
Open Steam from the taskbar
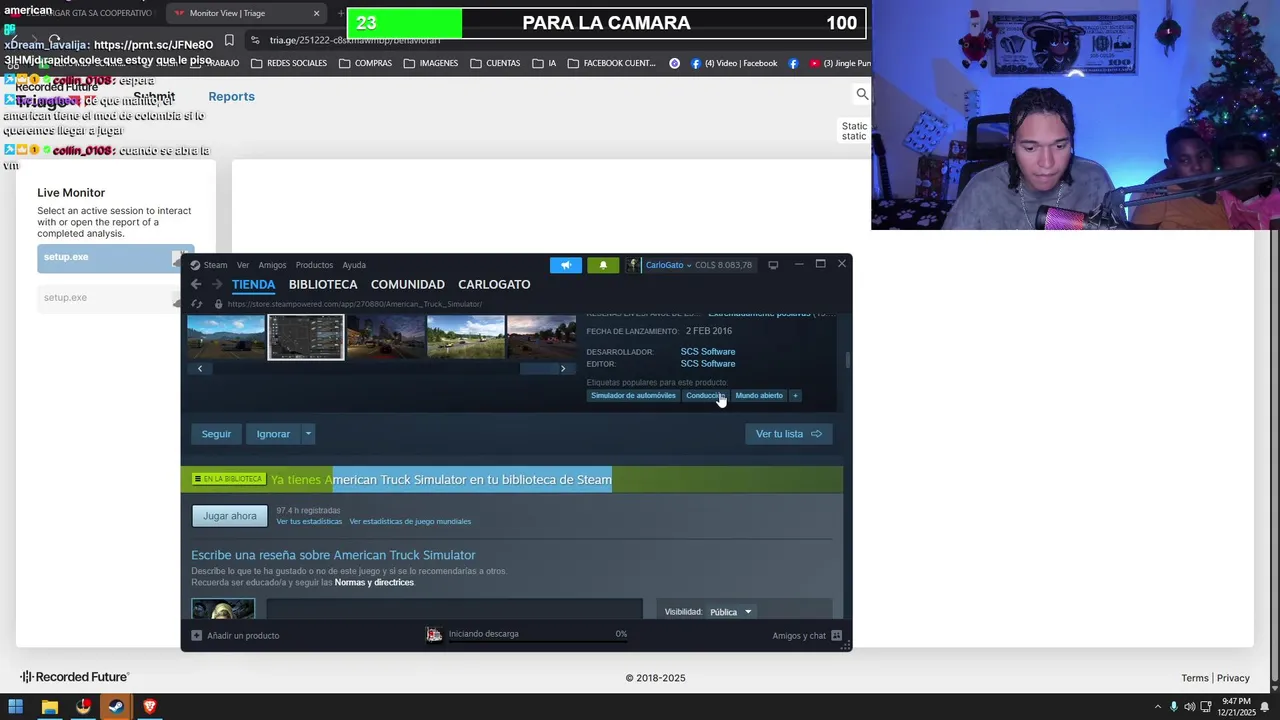tap(116, 707)
